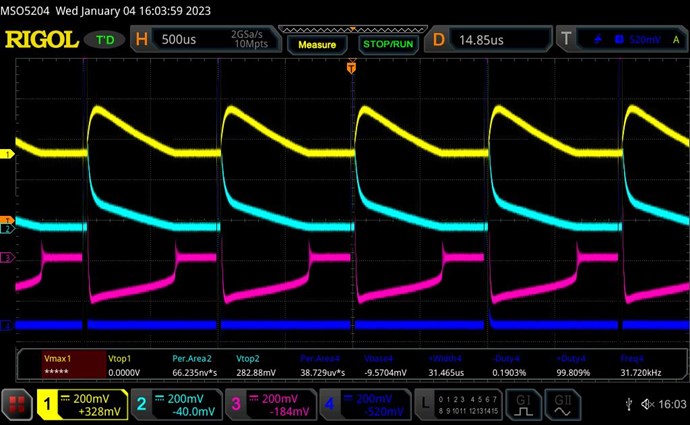Image resolution: width=690 pixels, height=425 pixels.
Task: Click the horizontal waveform memory position bar
Action: (x=352, y=29)
